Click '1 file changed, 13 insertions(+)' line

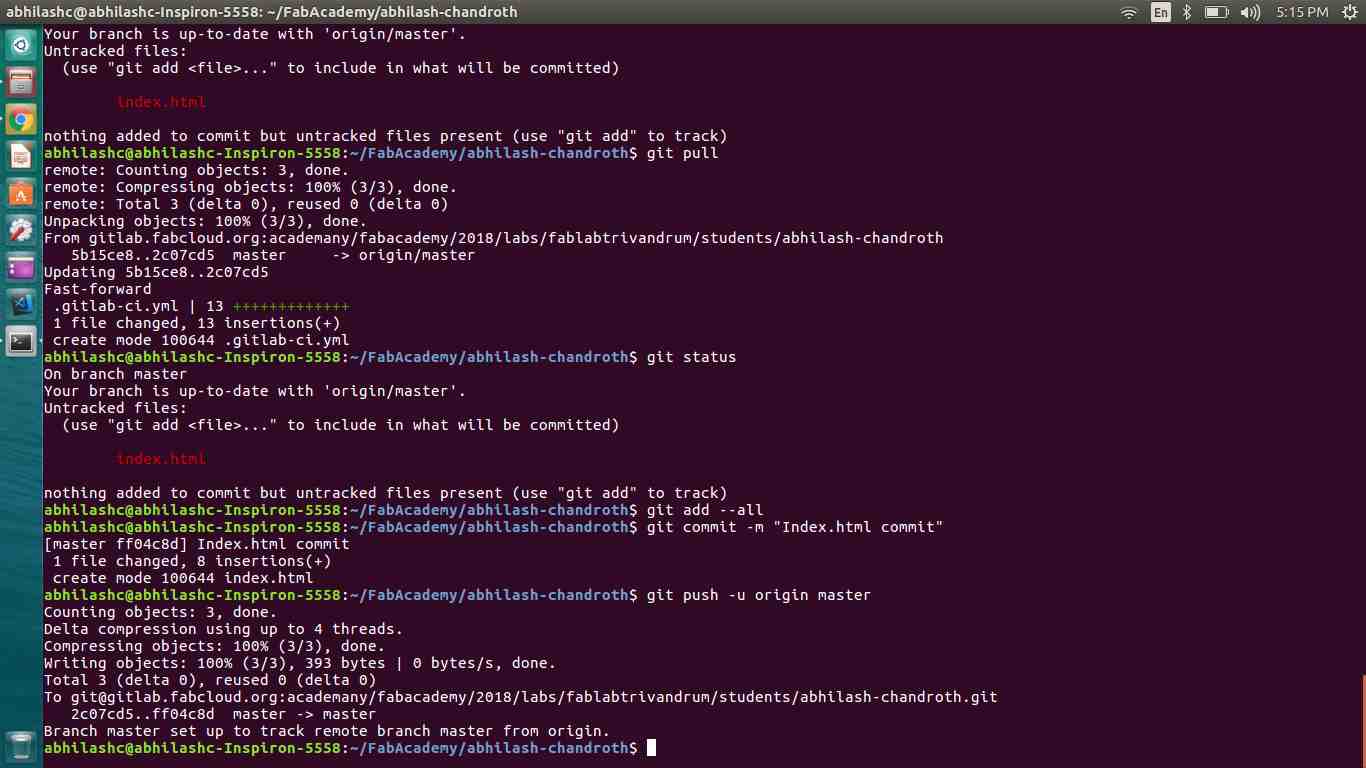tap(196, 323)
